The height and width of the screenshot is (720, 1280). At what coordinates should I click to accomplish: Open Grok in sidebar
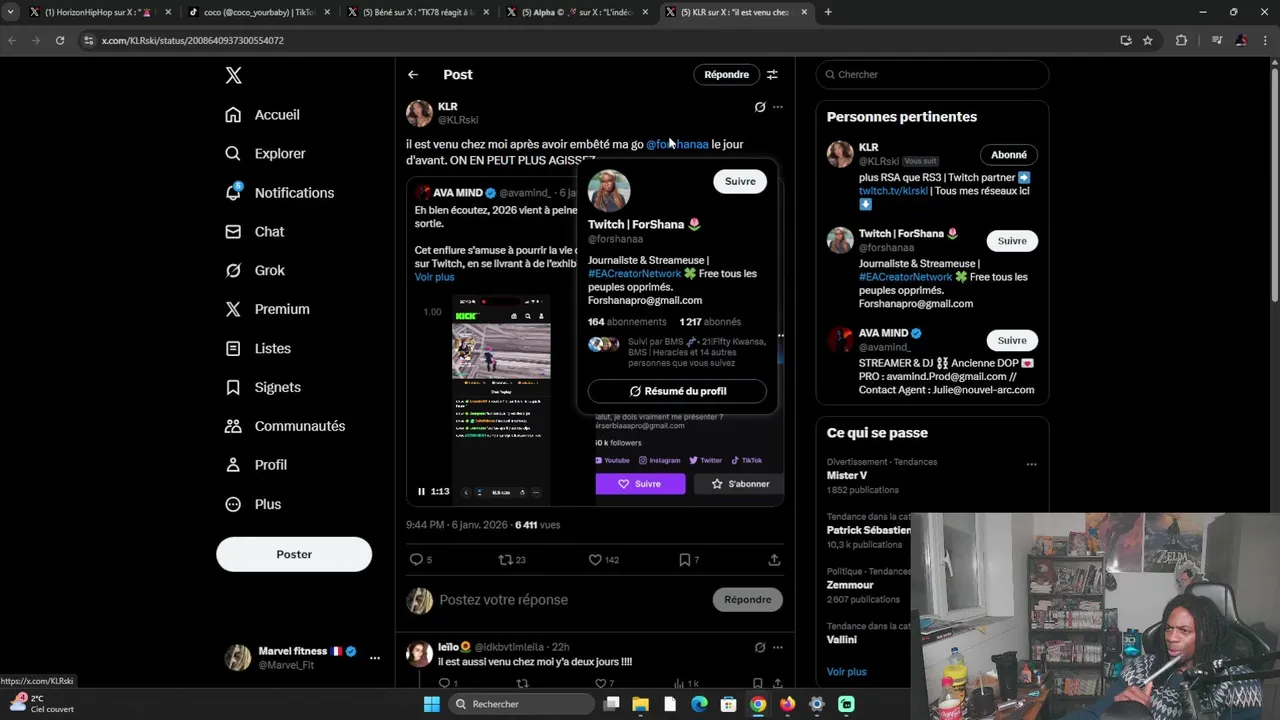tap(255, 270)
